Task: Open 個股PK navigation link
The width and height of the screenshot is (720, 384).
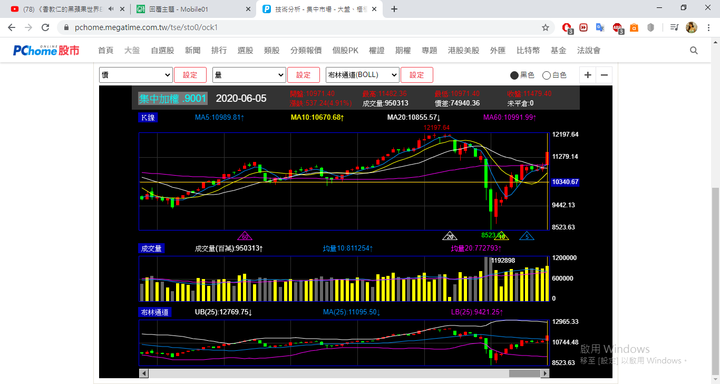Action: pos(345,51)
